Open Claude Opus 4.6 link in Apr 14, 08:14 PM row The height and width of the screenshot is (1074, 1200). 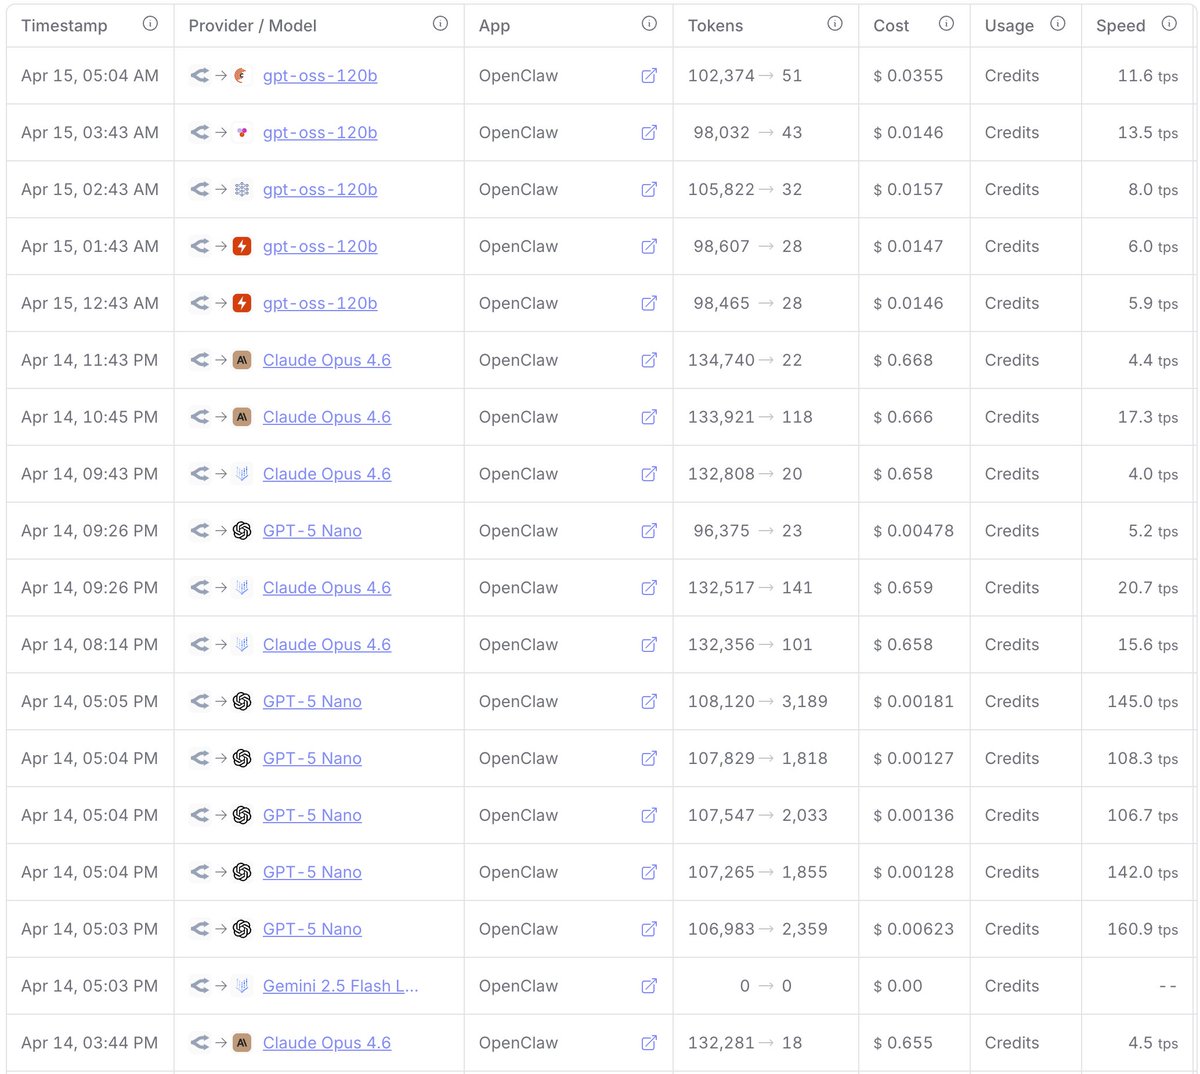tap(327, 646)
